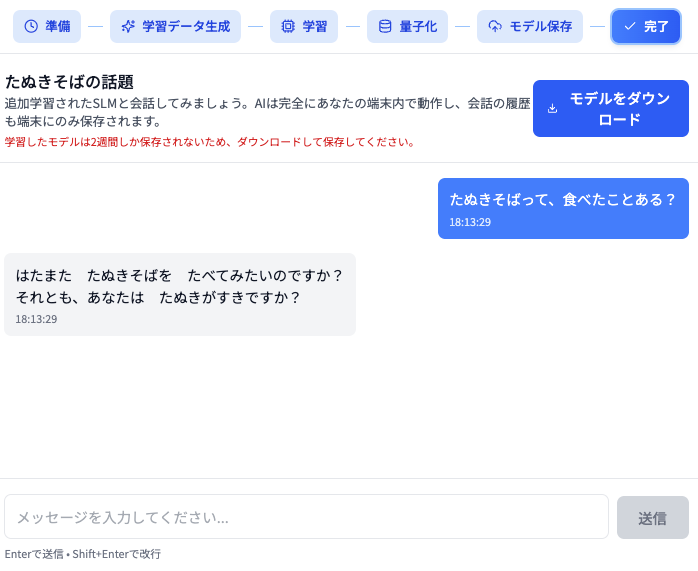Click the sparkle icon in 学習データ生成 step
Viewport: 698px width, 571px height.
pyautogui.click(x=128, y=26)
